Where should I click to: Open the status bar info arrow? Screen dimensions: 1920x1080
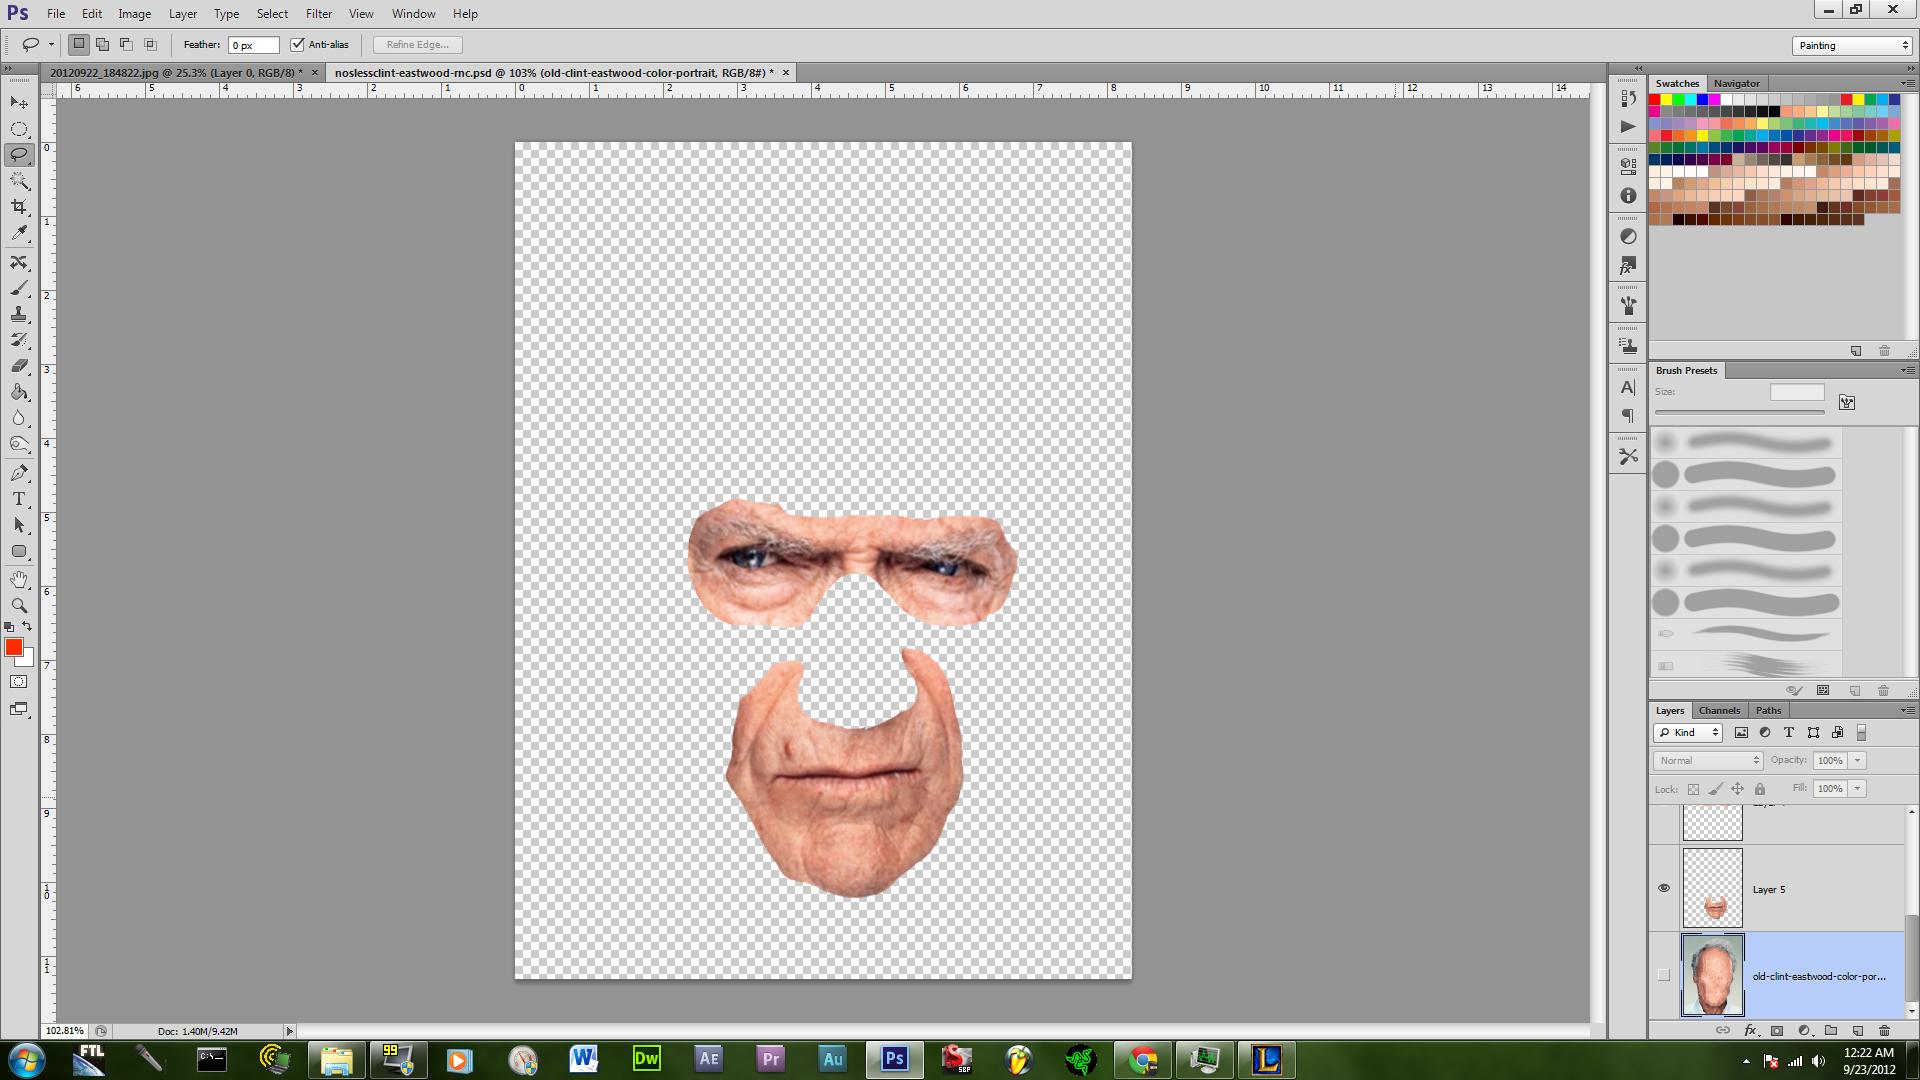pos(290,1031)
